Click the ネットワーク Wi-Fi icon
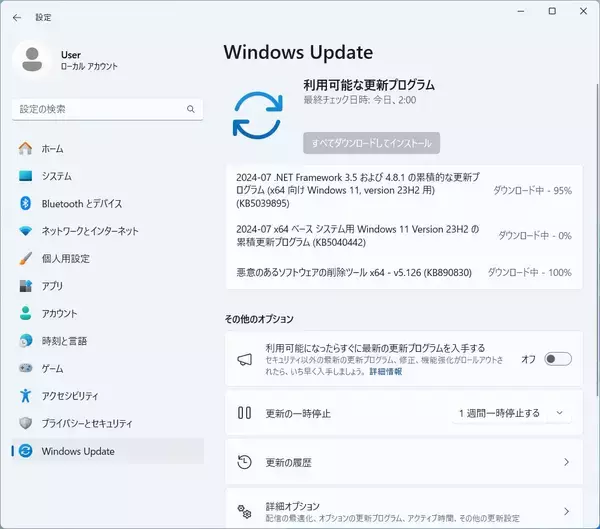600x529 pixels. coord(26,231)
